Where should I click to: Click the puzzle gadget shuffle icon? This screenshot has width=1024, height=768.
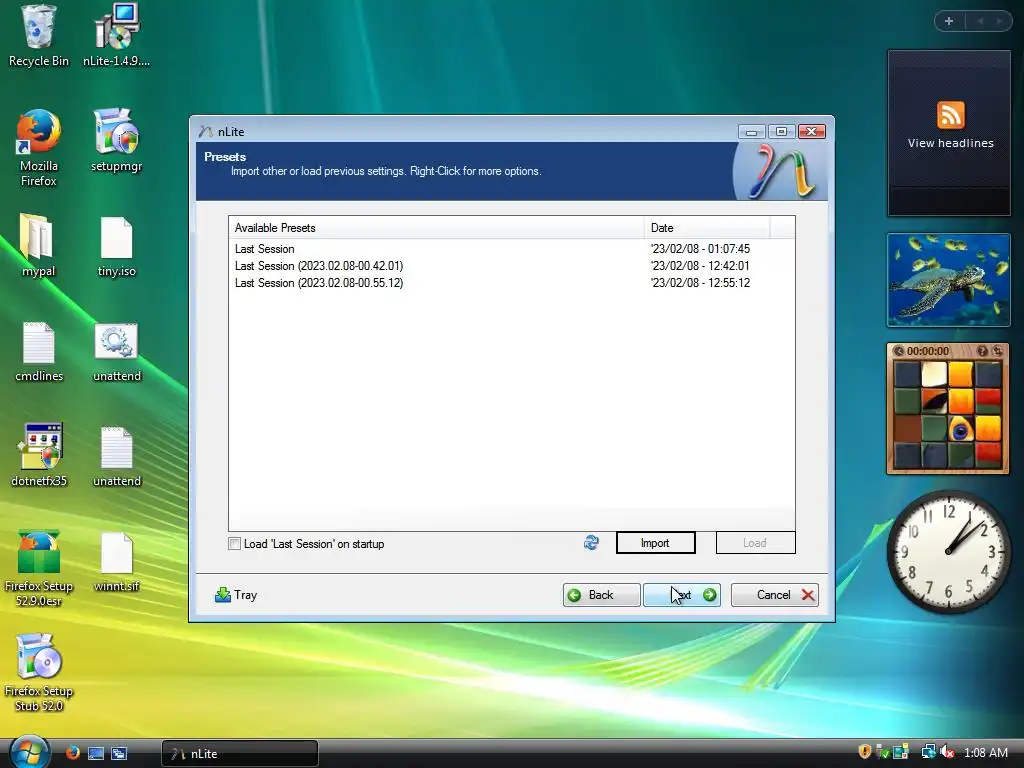point(997,351)
